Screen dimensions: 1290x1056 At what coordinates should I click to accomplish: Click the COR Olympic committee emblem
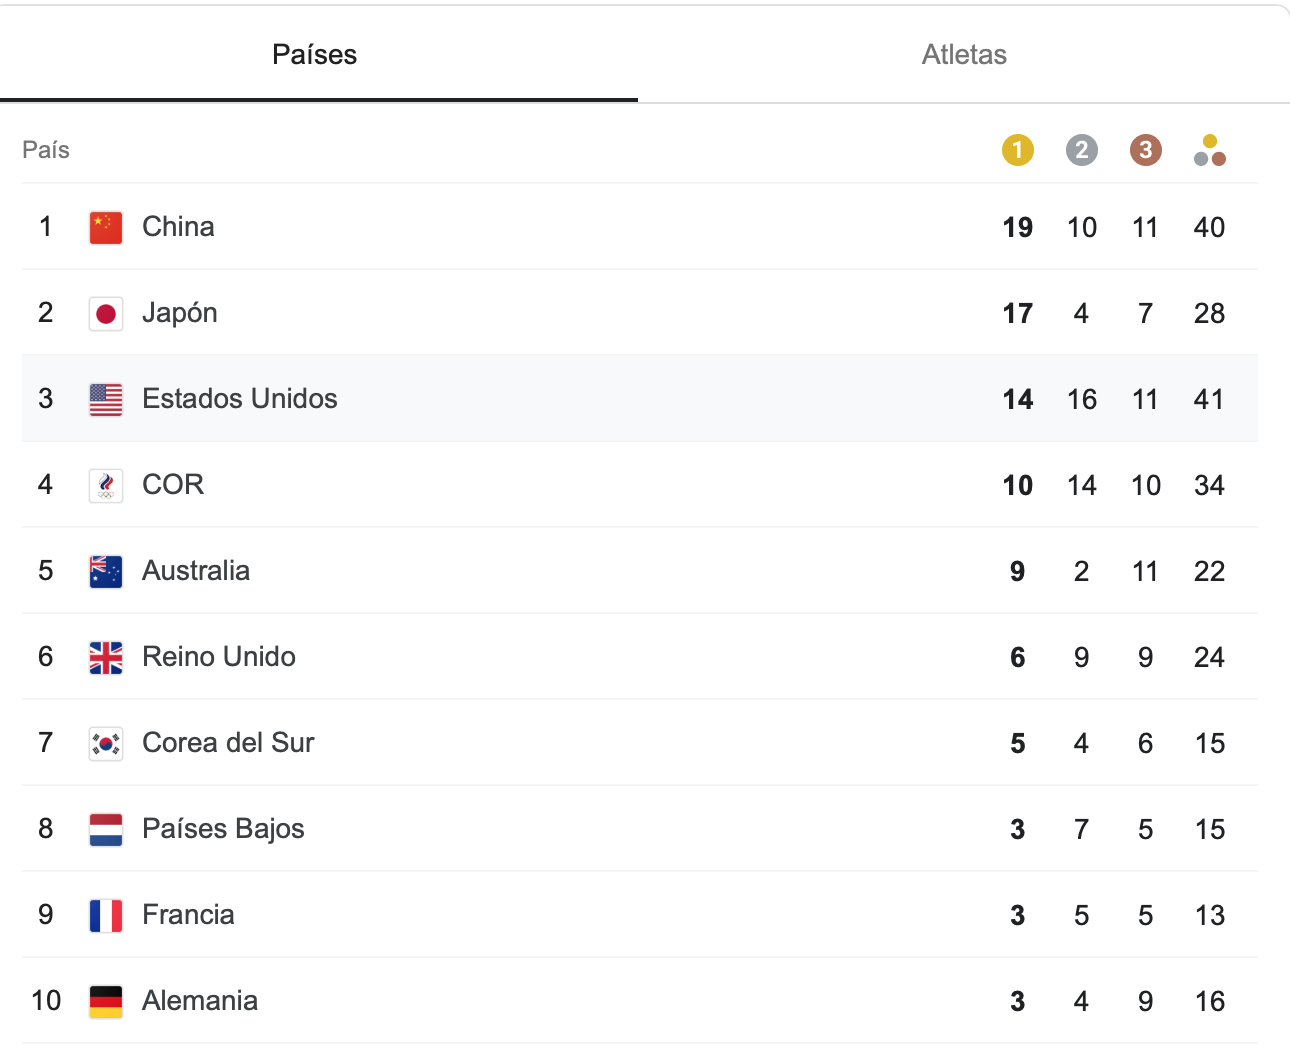pyautogui.click(x=106, y=485)
